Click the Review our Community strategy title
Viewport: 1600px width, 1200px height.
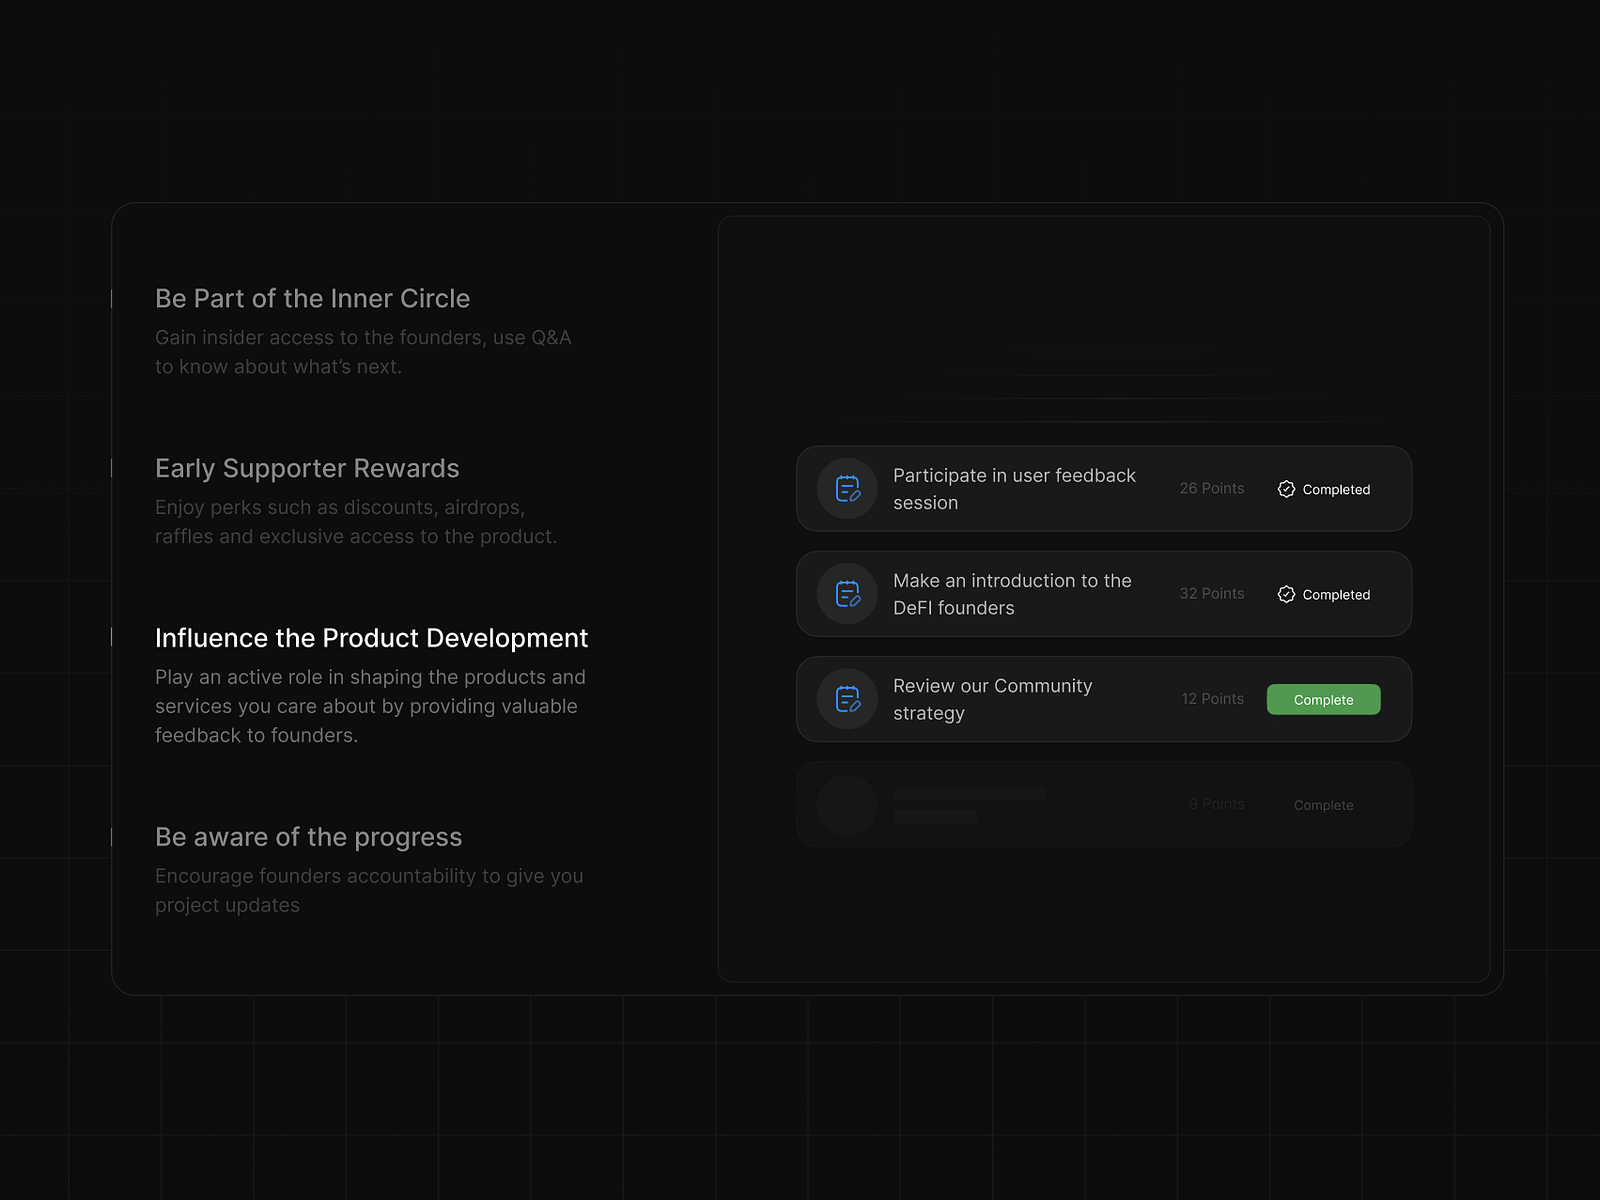point(992,699)
